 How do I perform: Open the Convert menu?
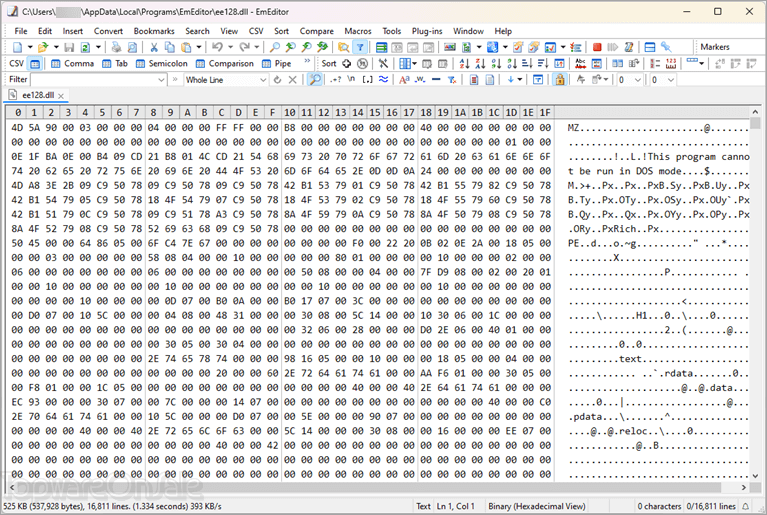coord(108,31)
